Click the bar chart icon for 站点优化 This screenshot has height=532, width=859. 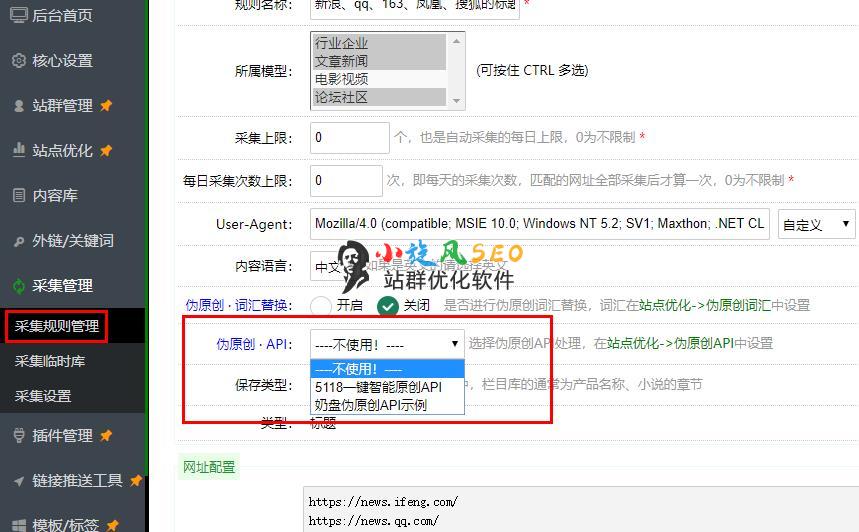tap(19, 150)
